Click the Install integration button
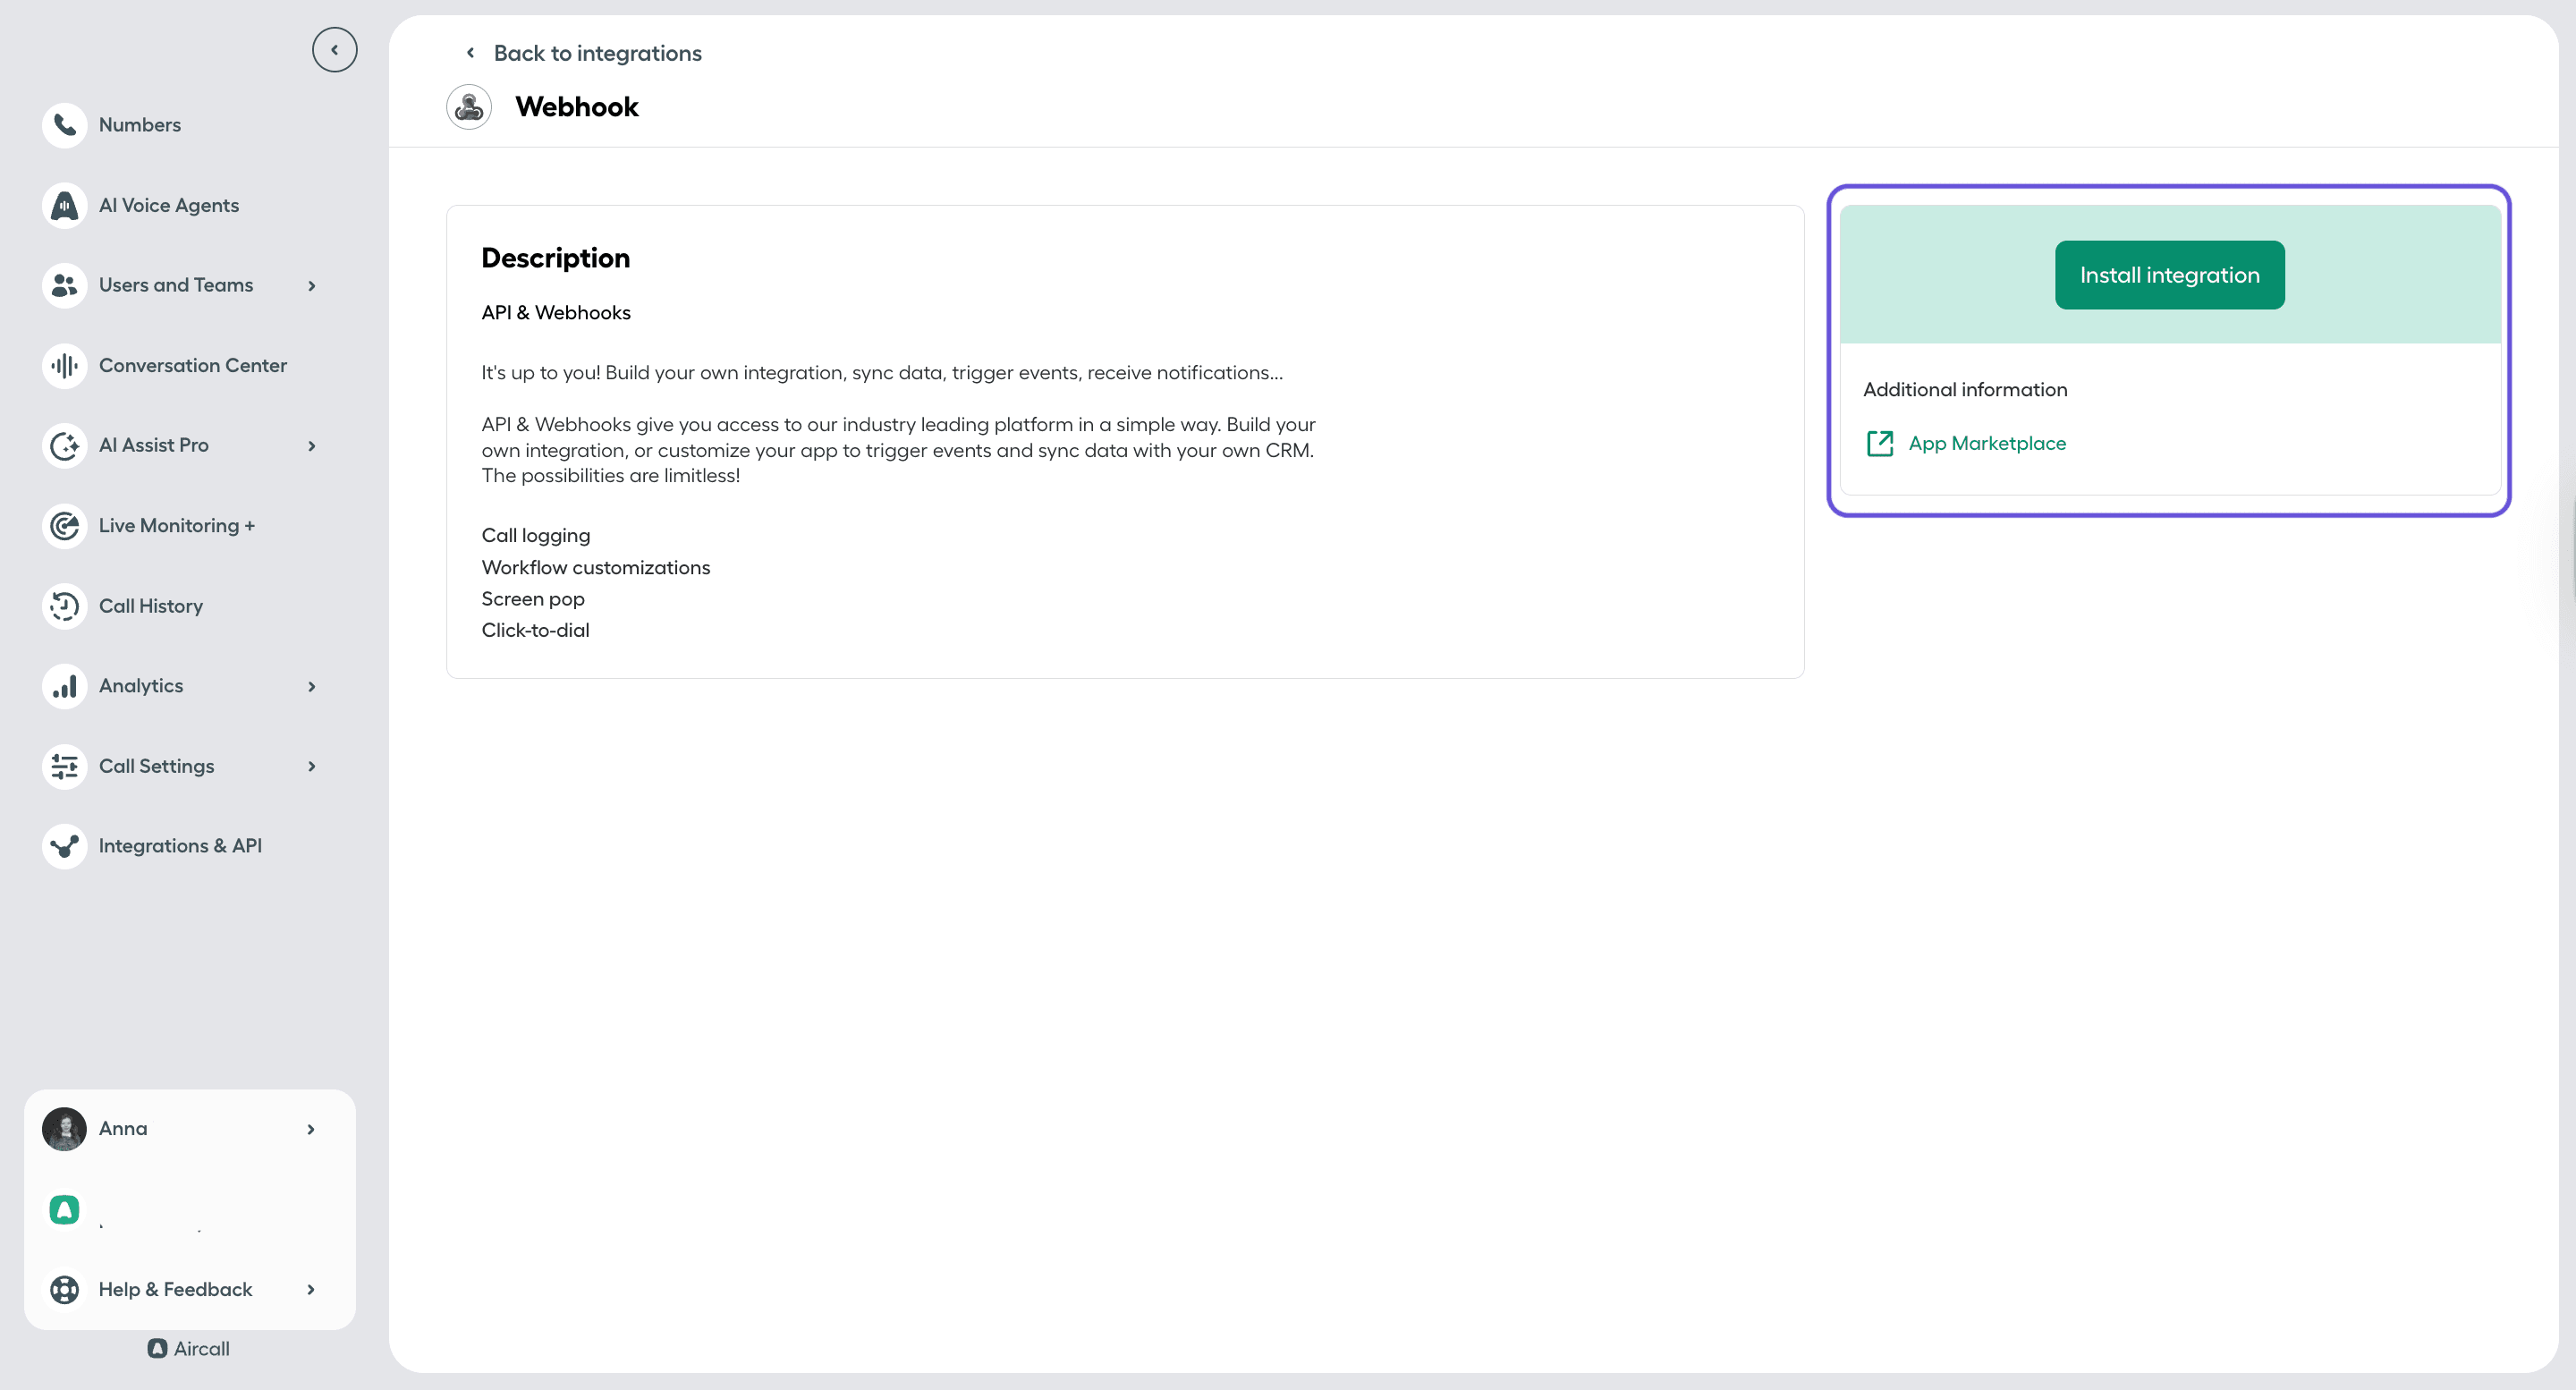This screenshot has width=2576, height=1390. [2169, 274]
